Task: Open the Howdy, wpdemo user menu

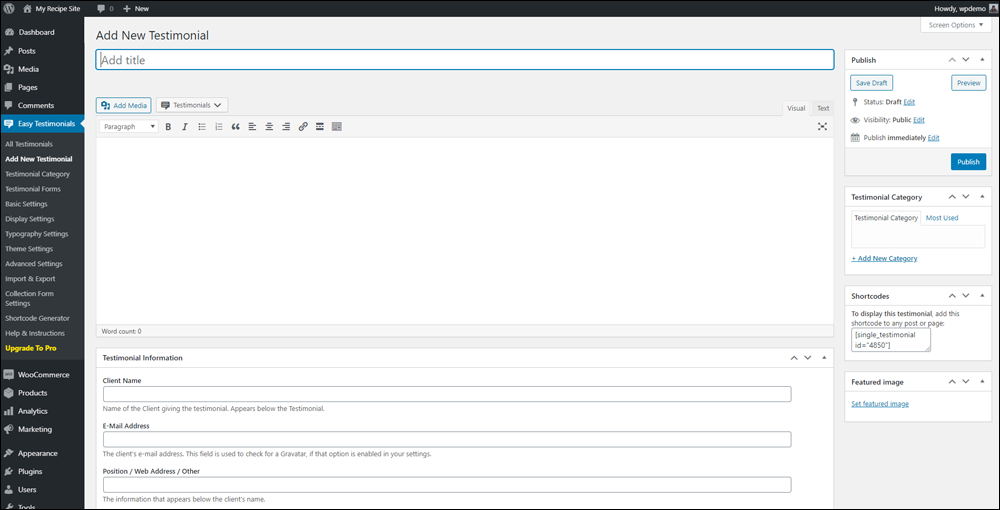Action: [x=964, y=9]
